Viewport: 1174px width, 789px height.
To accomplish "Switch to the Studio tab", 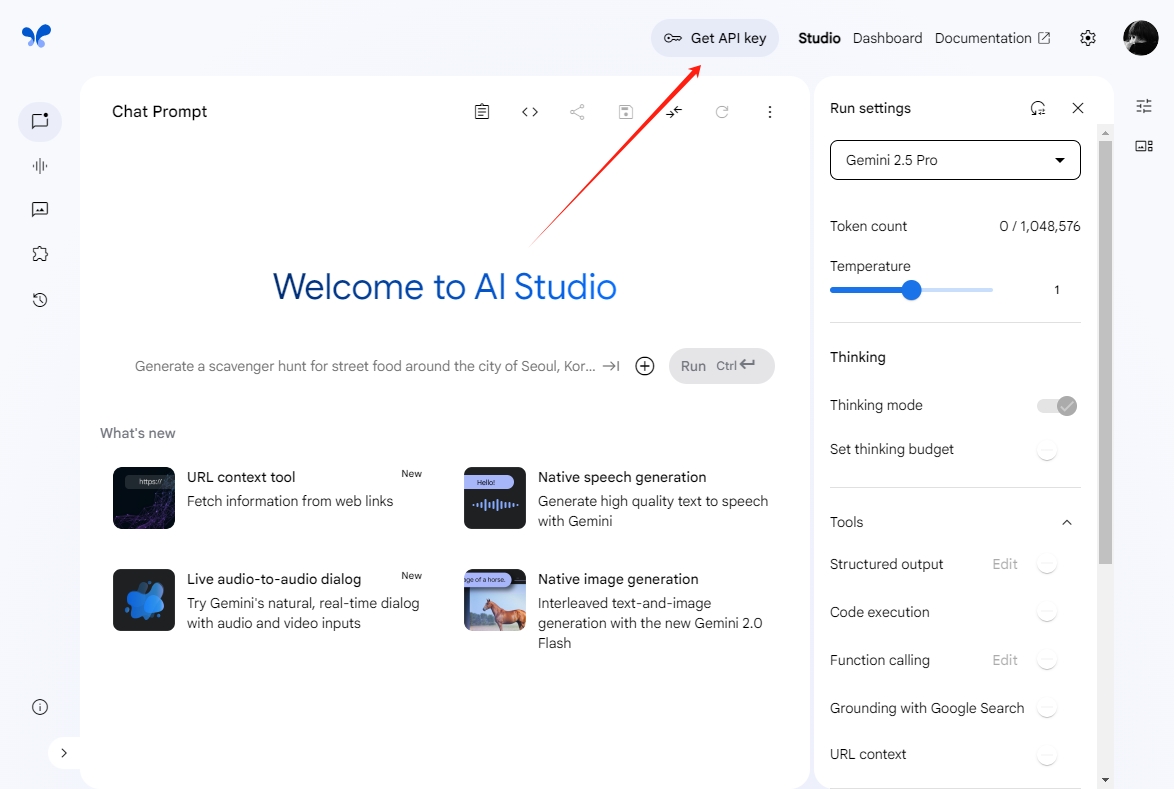I will (x=819, y=38).
